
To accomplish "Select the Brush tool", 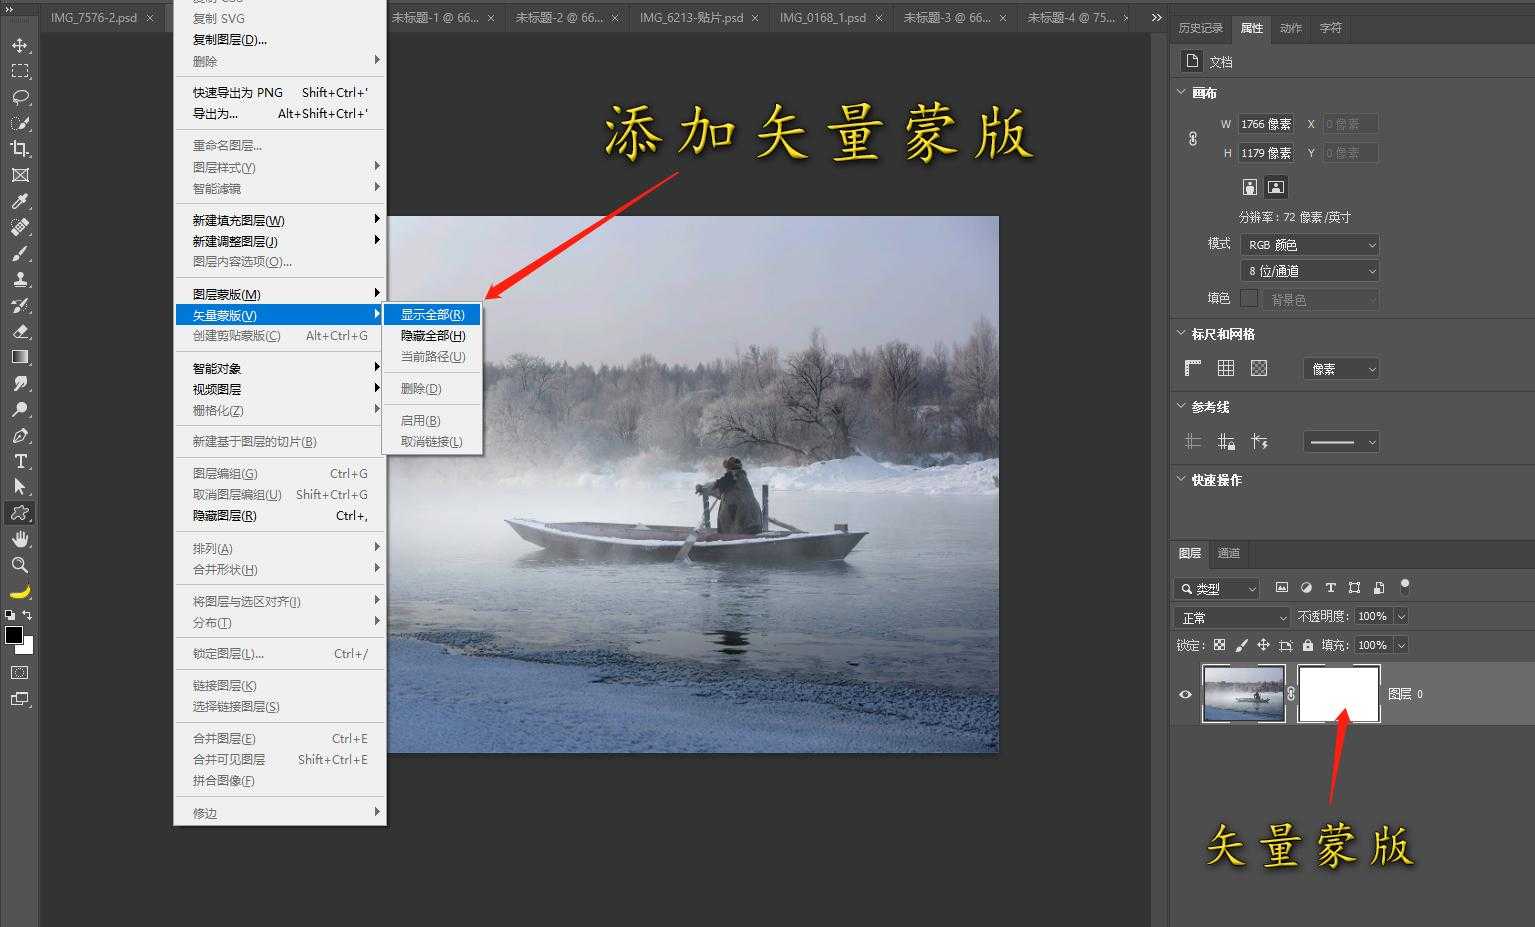I will (x=20, y=253).
